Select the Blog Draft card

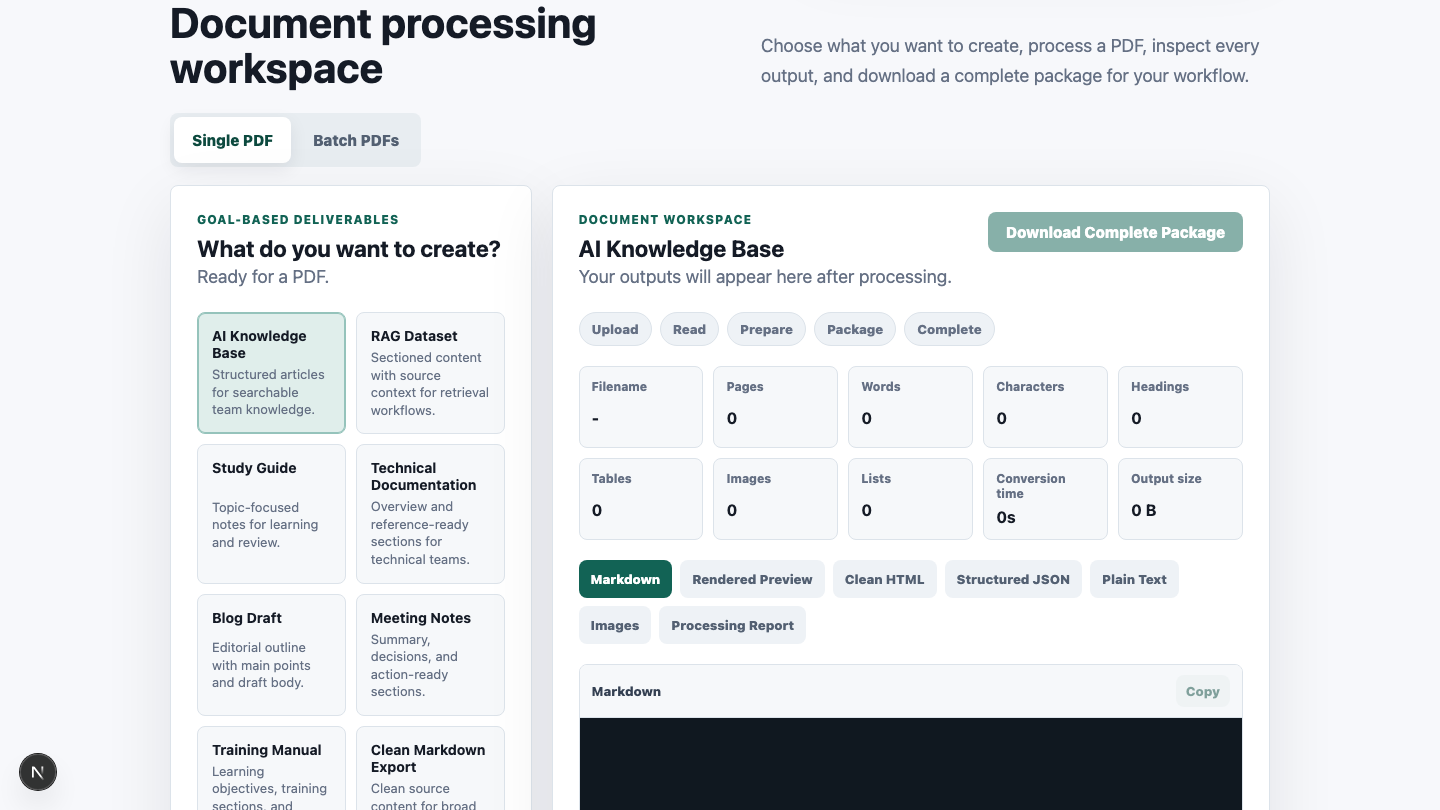click(271, 655)
